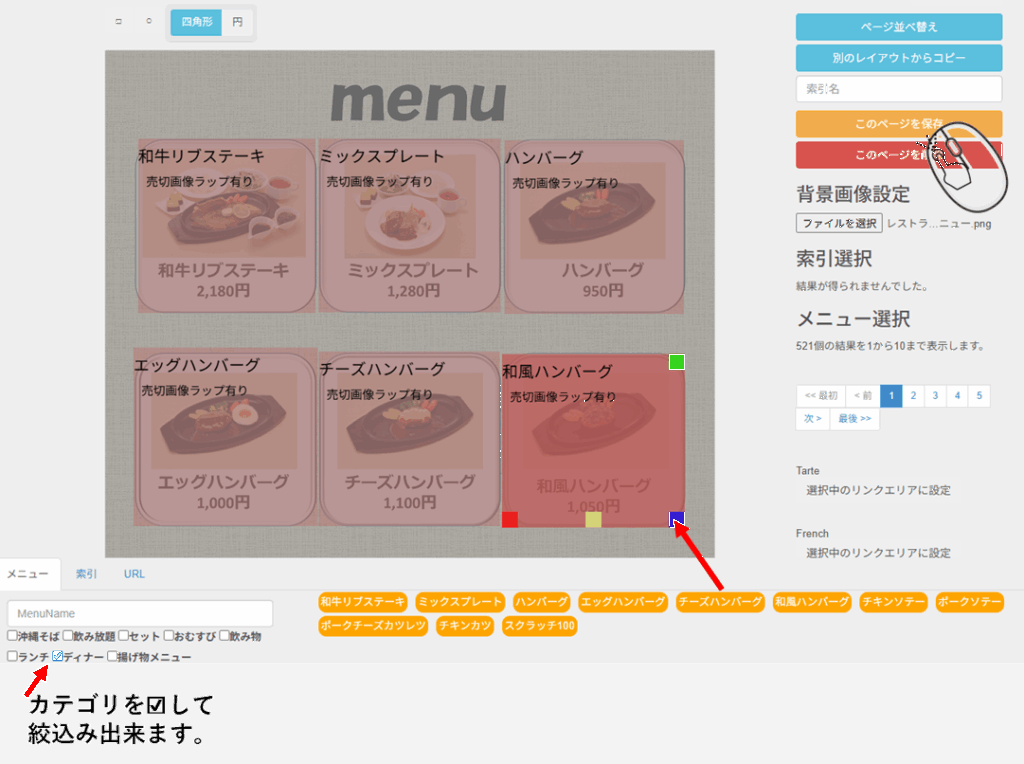Click the green corner handle on 和風ハンバーグ
Viewport: 1024px width, 764px height.
point(677,362)
